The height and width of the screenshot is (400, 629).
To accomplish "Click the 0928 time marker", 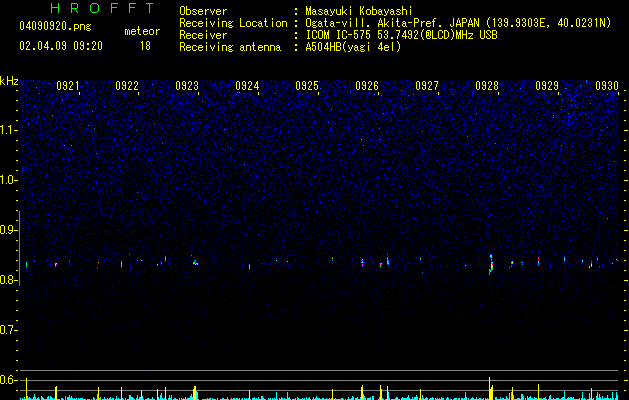I will (487, 86).
